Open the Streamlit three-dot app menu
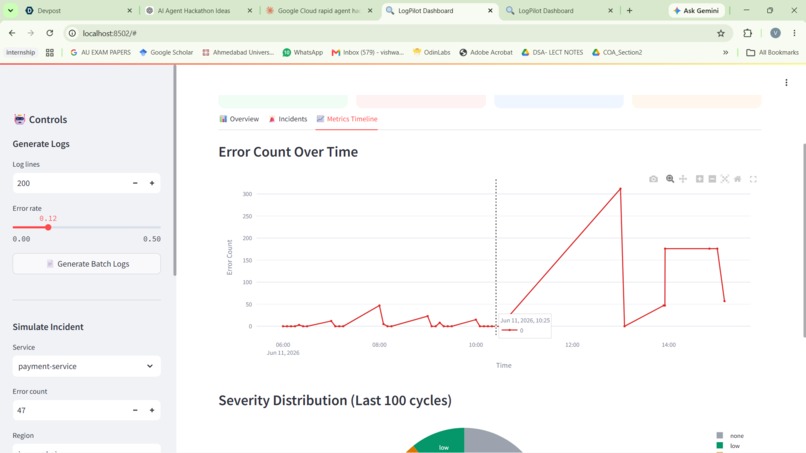 click(786, 82)
